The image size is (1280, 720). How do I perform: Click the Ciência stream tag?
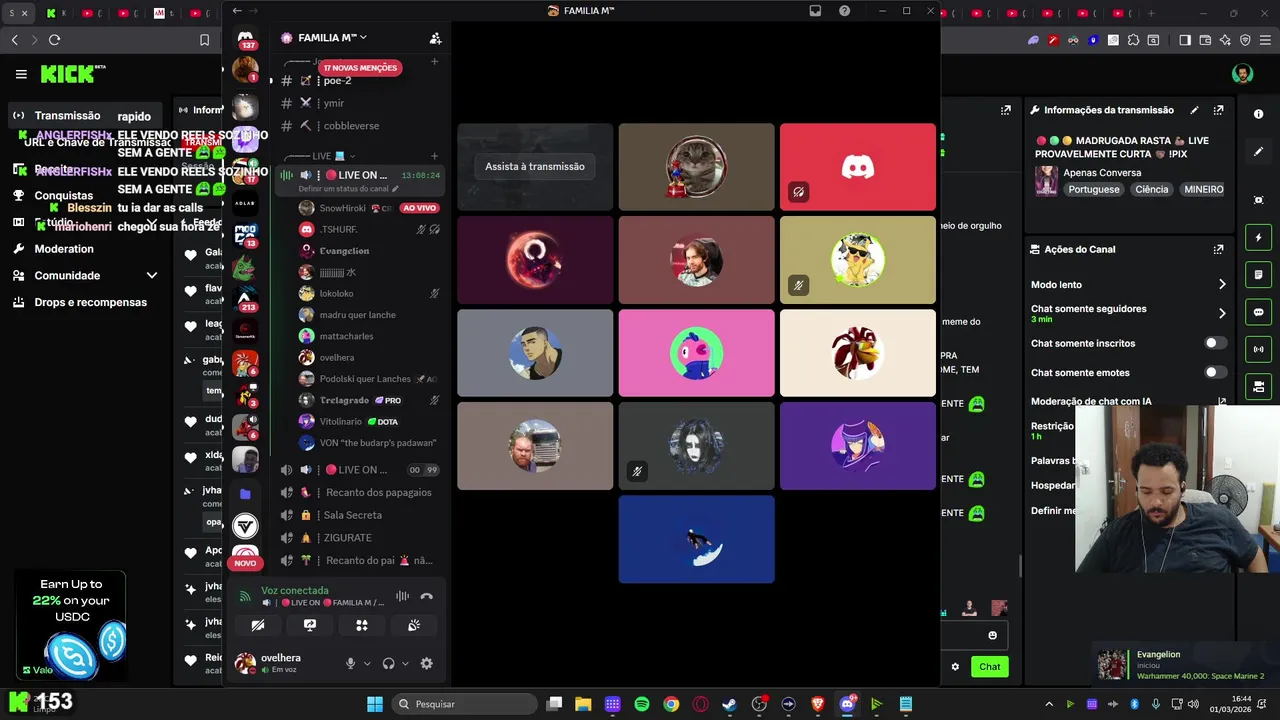pyautogui.click(x=1151, y=189)
